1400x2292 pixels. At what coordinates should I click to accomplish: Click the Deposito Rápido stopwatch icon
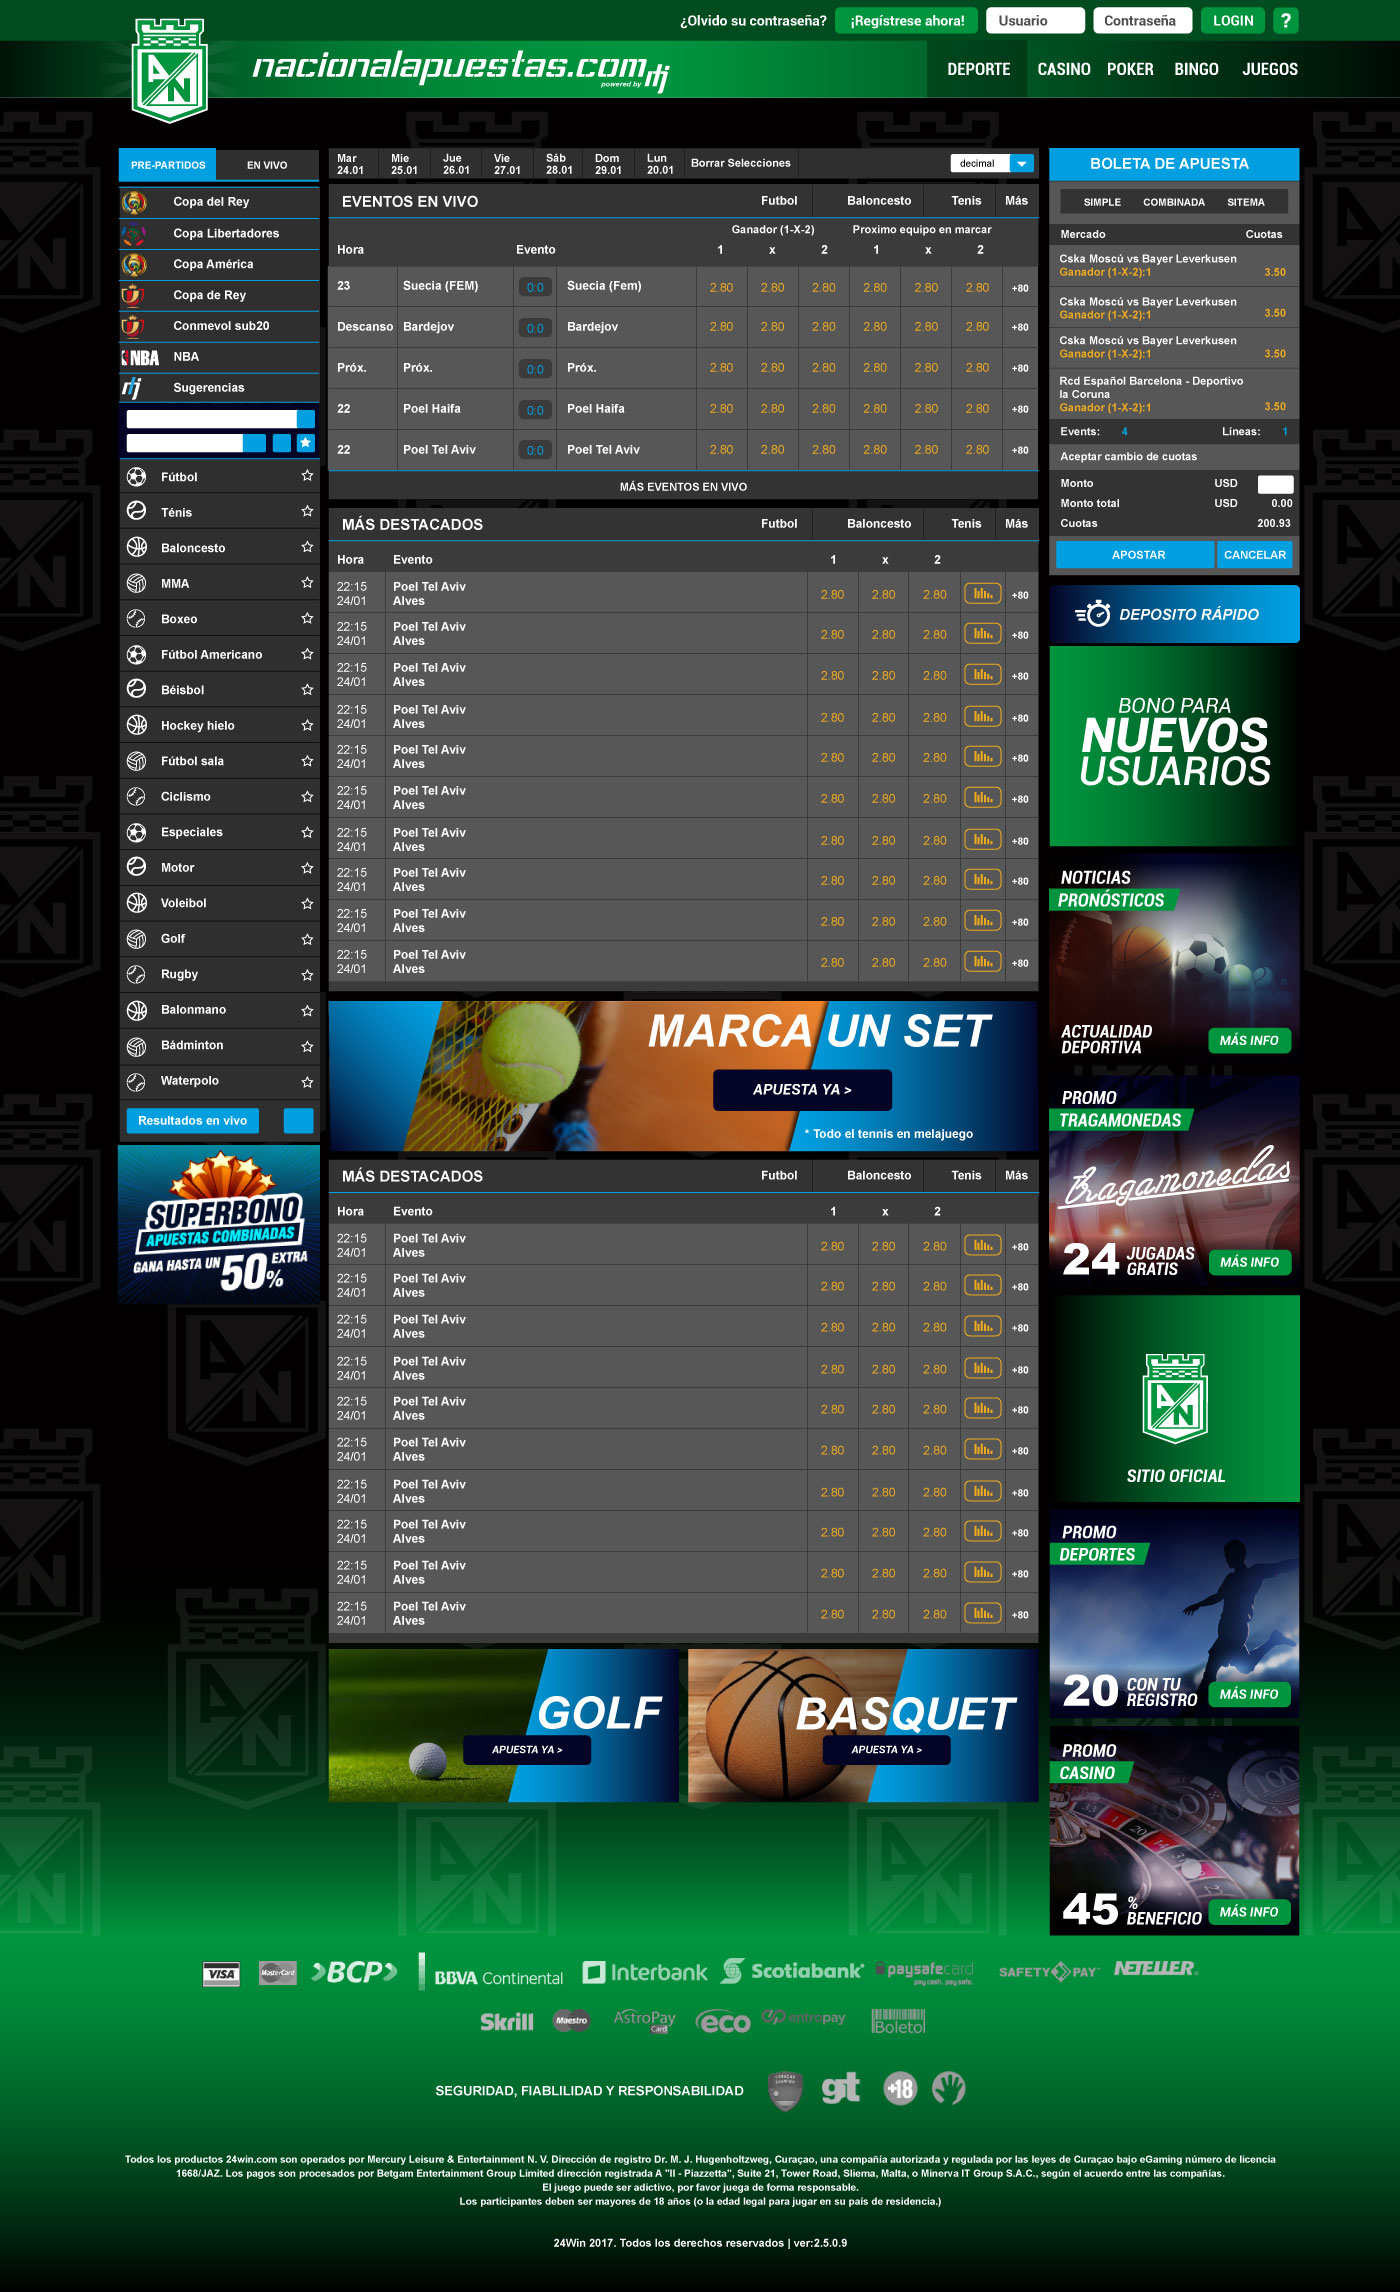1093,614
